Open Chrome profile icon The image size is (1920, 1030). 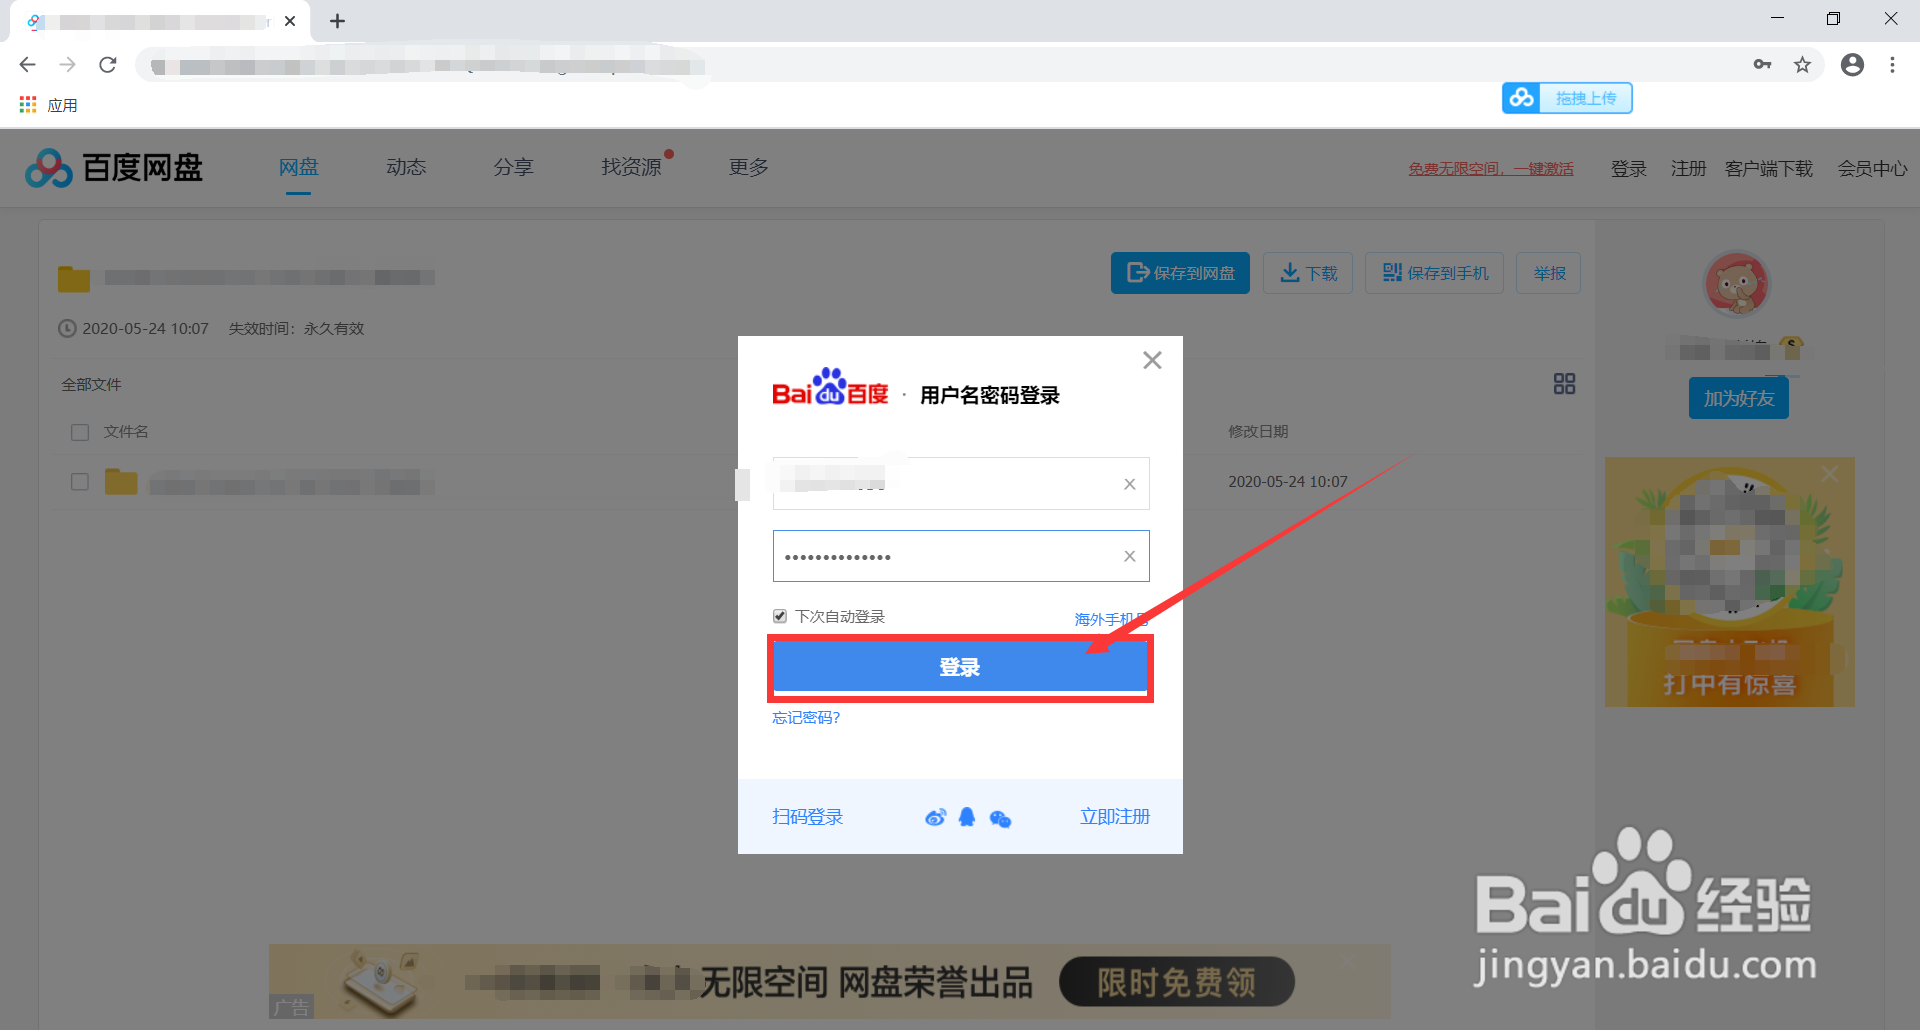point(1852,65)
